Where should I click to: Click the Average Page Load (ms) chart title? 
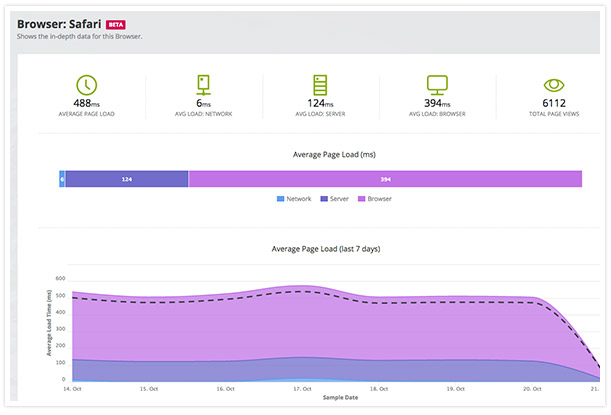(x=334, y=155)
